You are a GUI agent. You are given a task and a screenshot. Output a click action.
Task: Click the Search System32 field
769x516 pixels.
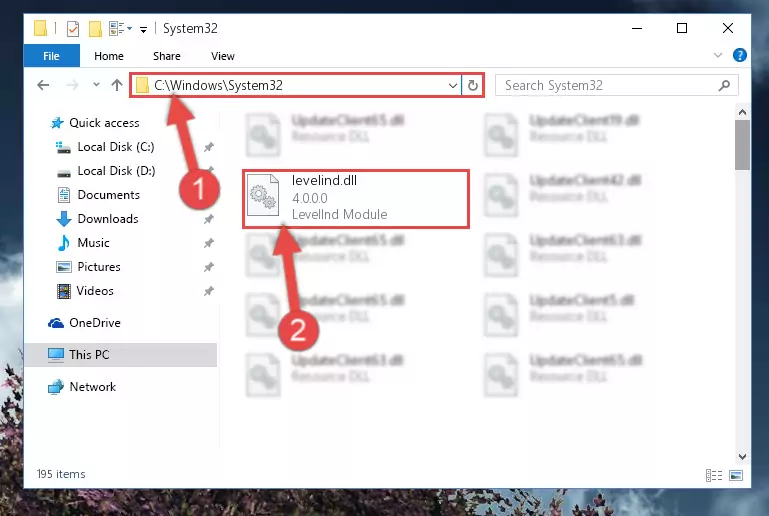tap(616, 85)
